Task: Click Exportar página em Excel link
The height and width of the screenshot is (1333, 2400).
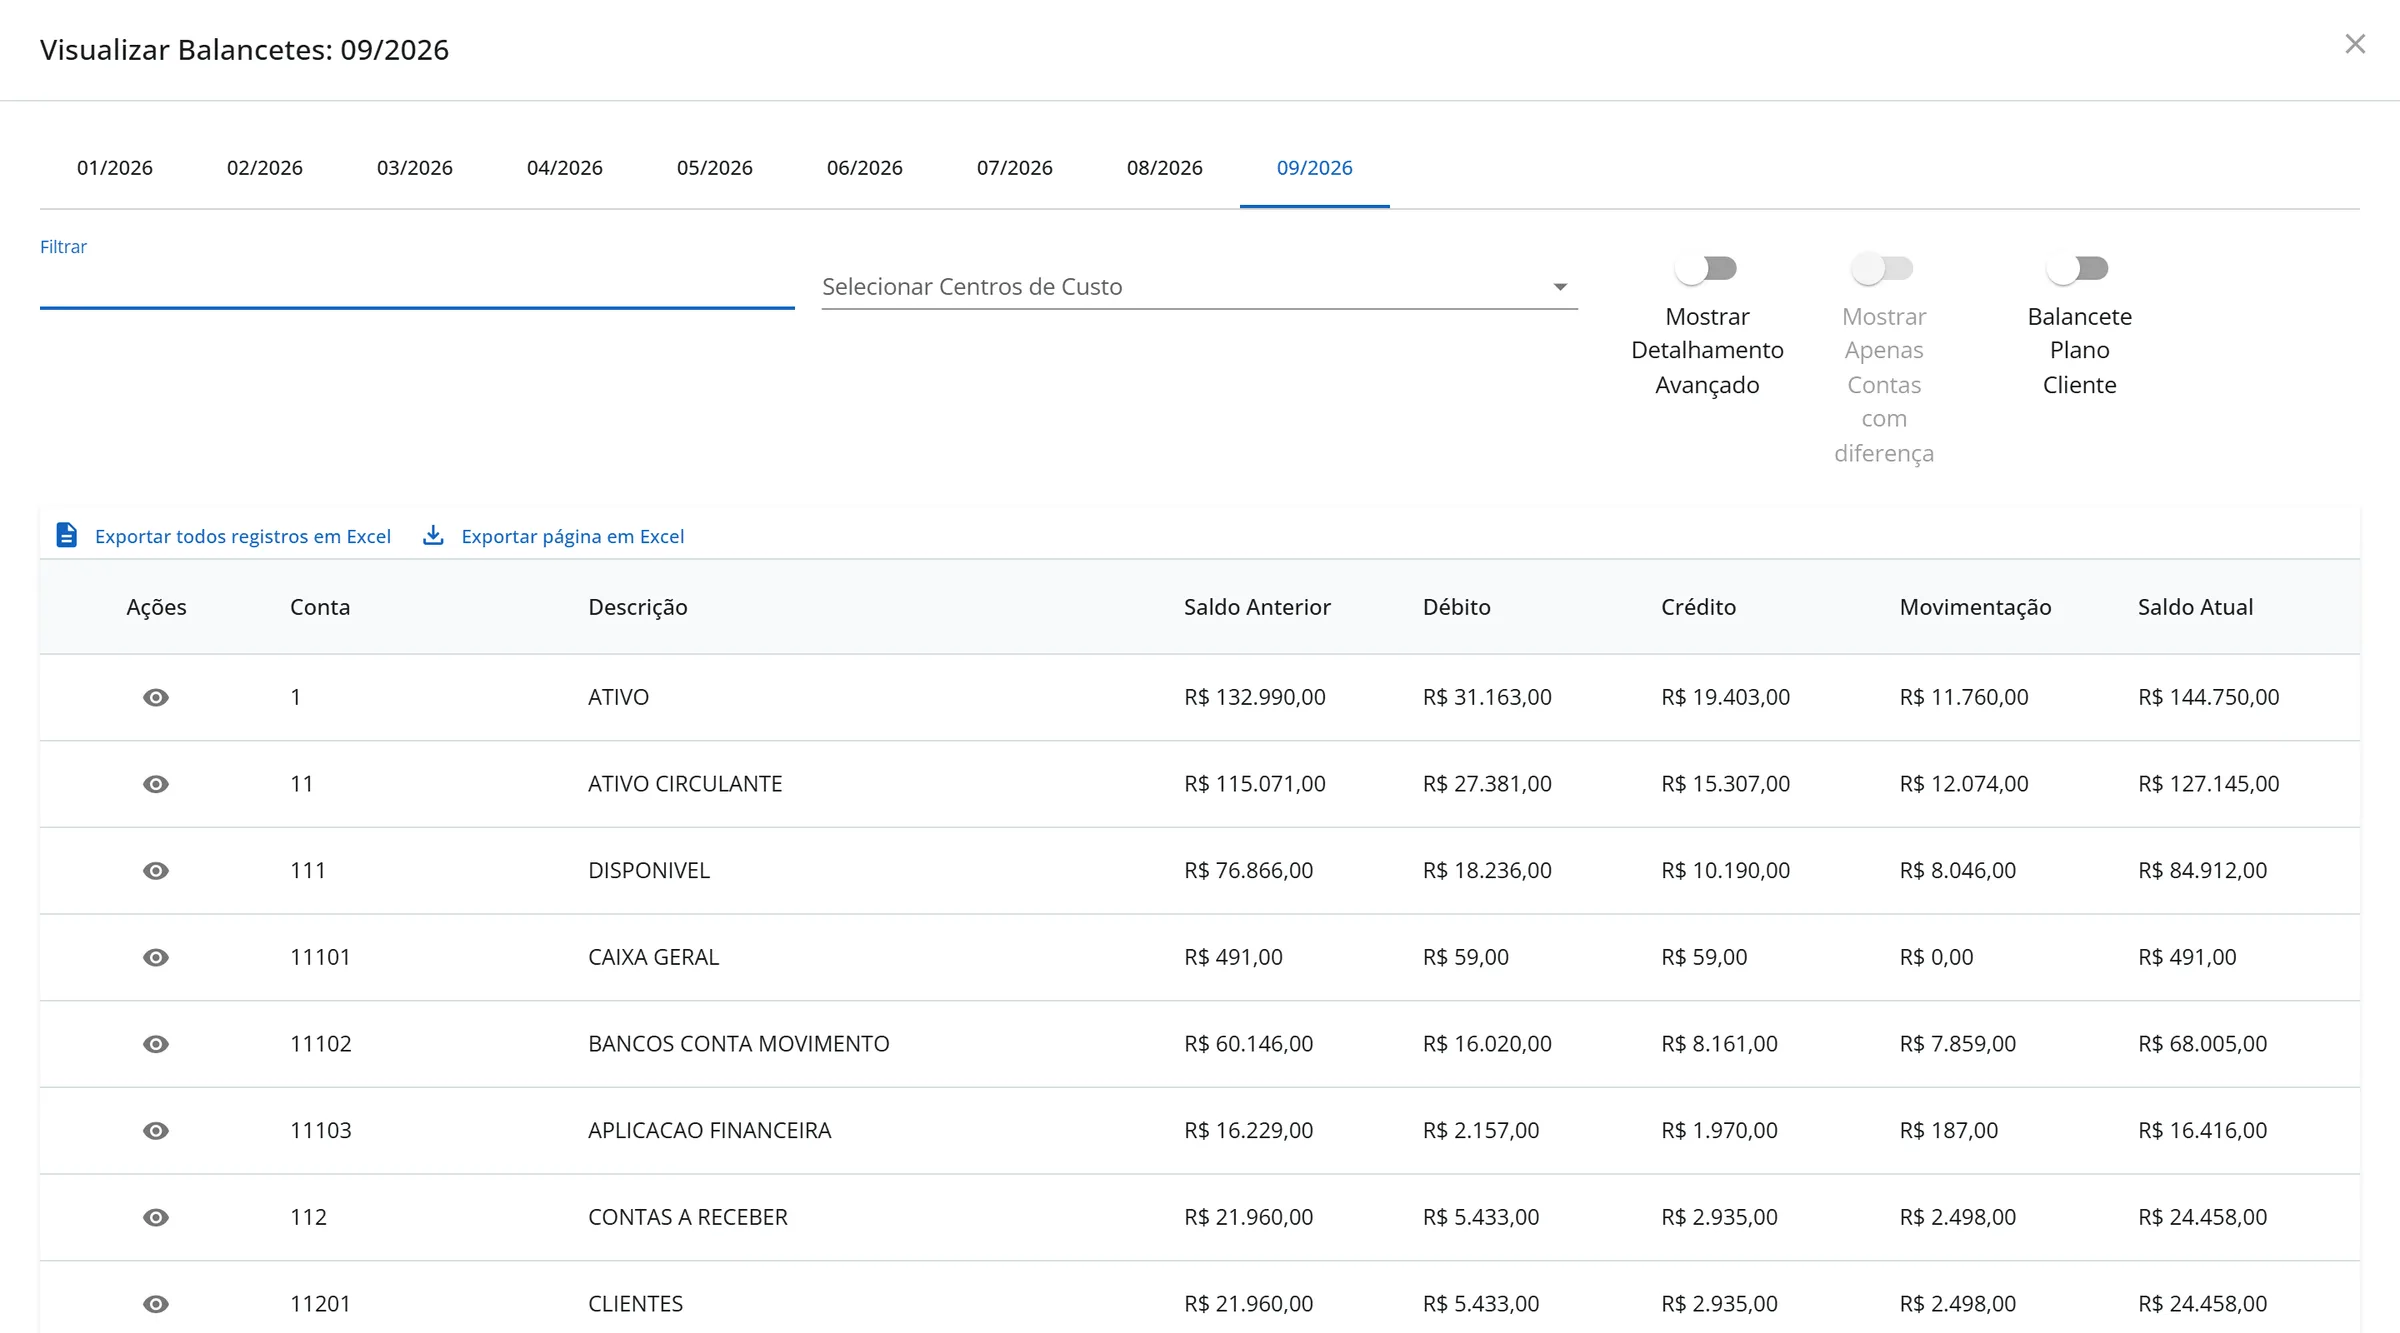Action: (x=573, y=536)
